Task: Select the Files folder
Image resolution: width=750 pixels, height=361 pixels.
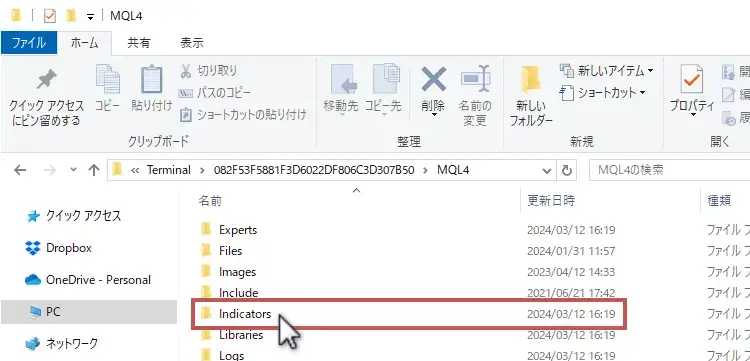Action: click(x=231, y=251)
